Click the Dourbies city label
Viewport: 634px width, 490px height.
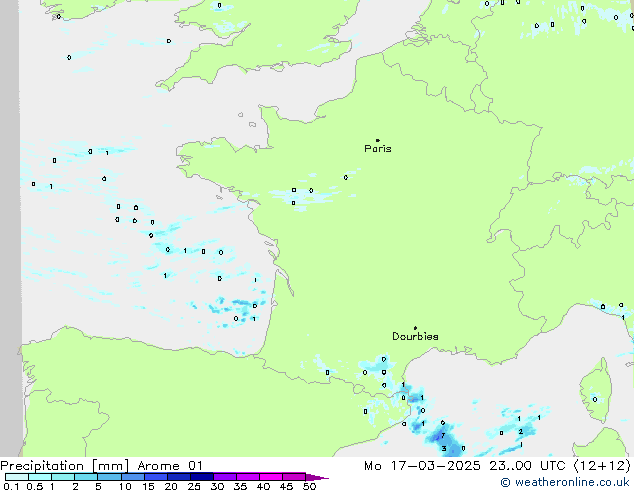(x=415, y=336)
